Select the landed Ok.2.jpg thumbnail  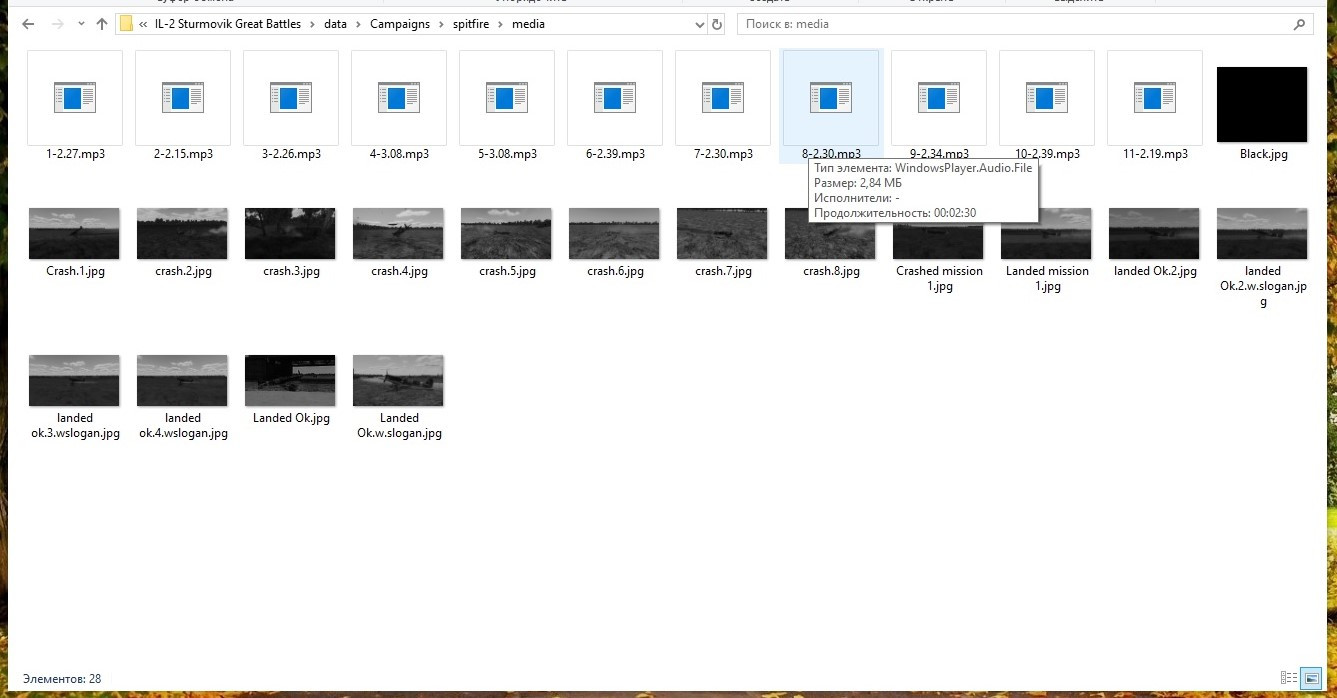pyautogui.click(x=1154, y=233)
